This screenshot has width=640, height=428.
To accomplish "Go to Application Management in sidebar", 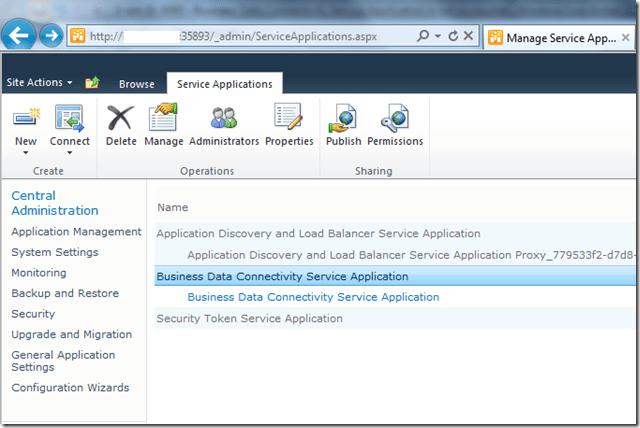I will (x=76, y=232).
